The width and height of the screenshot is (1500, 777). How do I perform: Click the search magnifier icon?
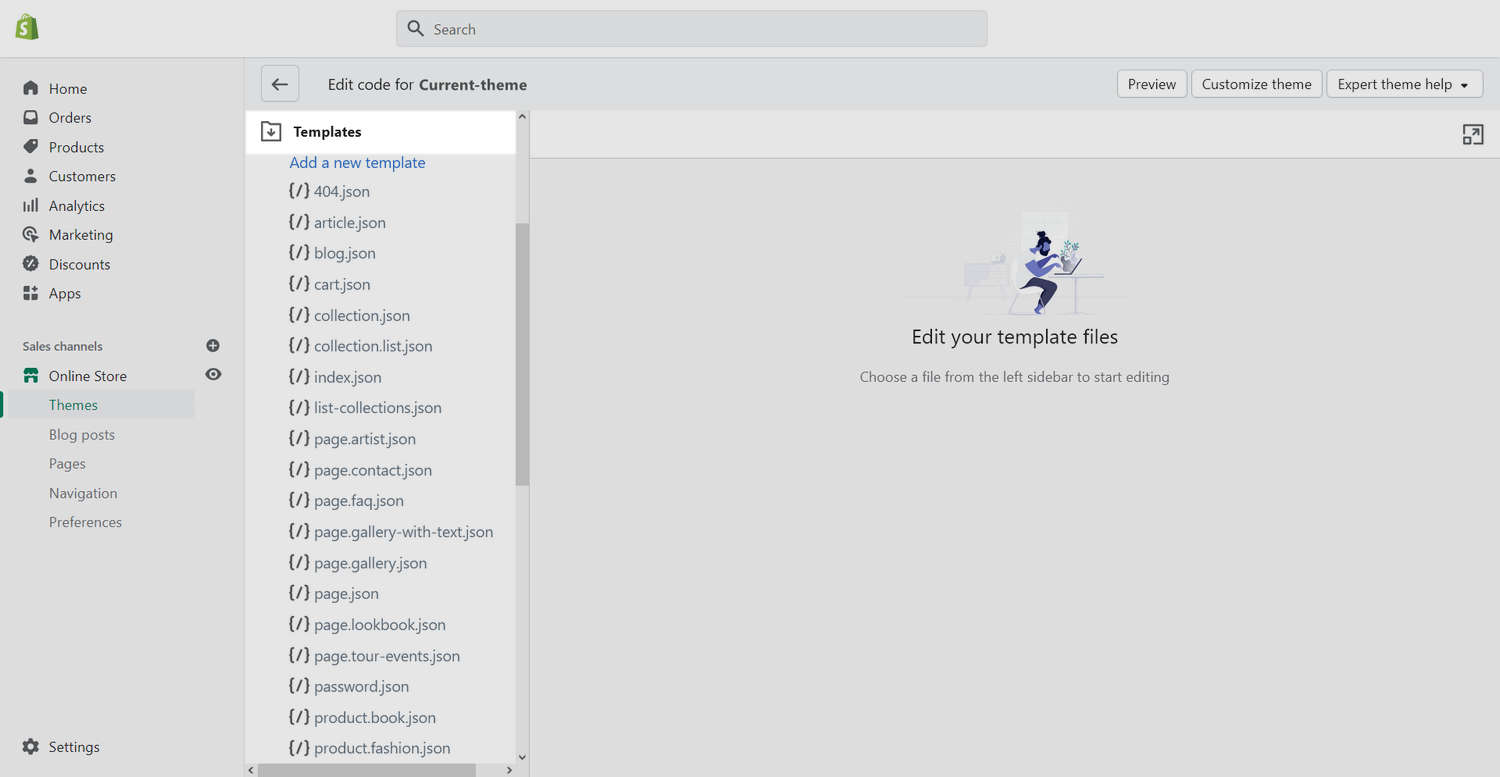416,29
